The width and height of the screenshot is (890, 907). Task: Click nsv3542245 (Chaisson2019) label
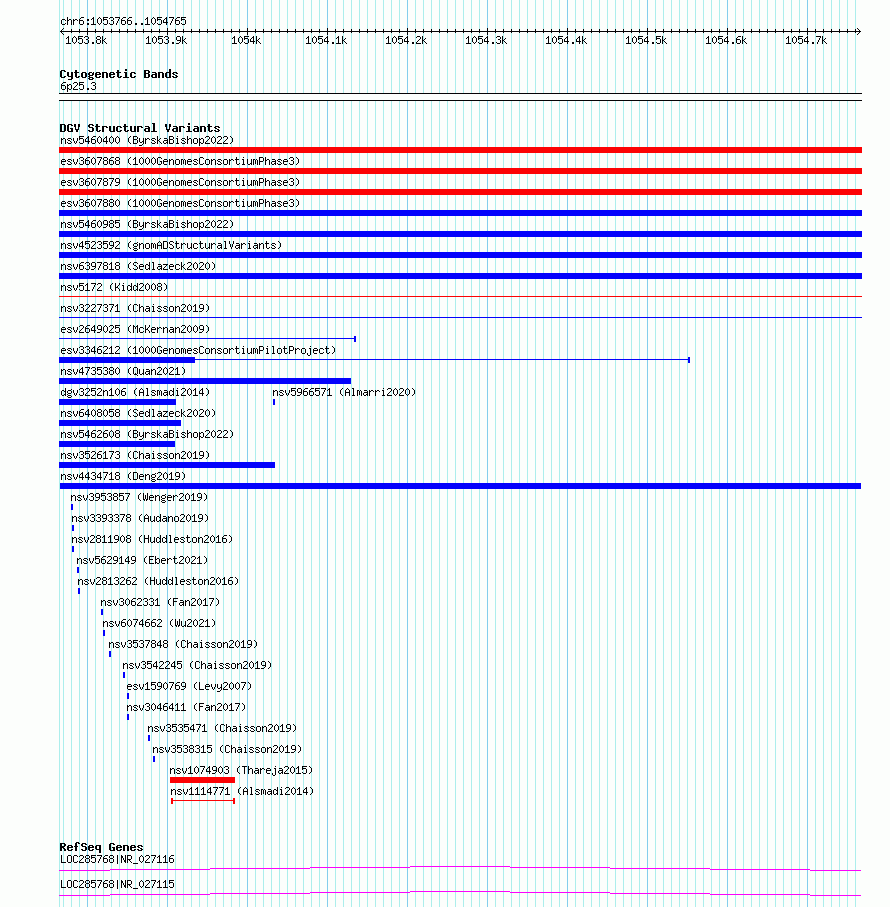point(197,665)
